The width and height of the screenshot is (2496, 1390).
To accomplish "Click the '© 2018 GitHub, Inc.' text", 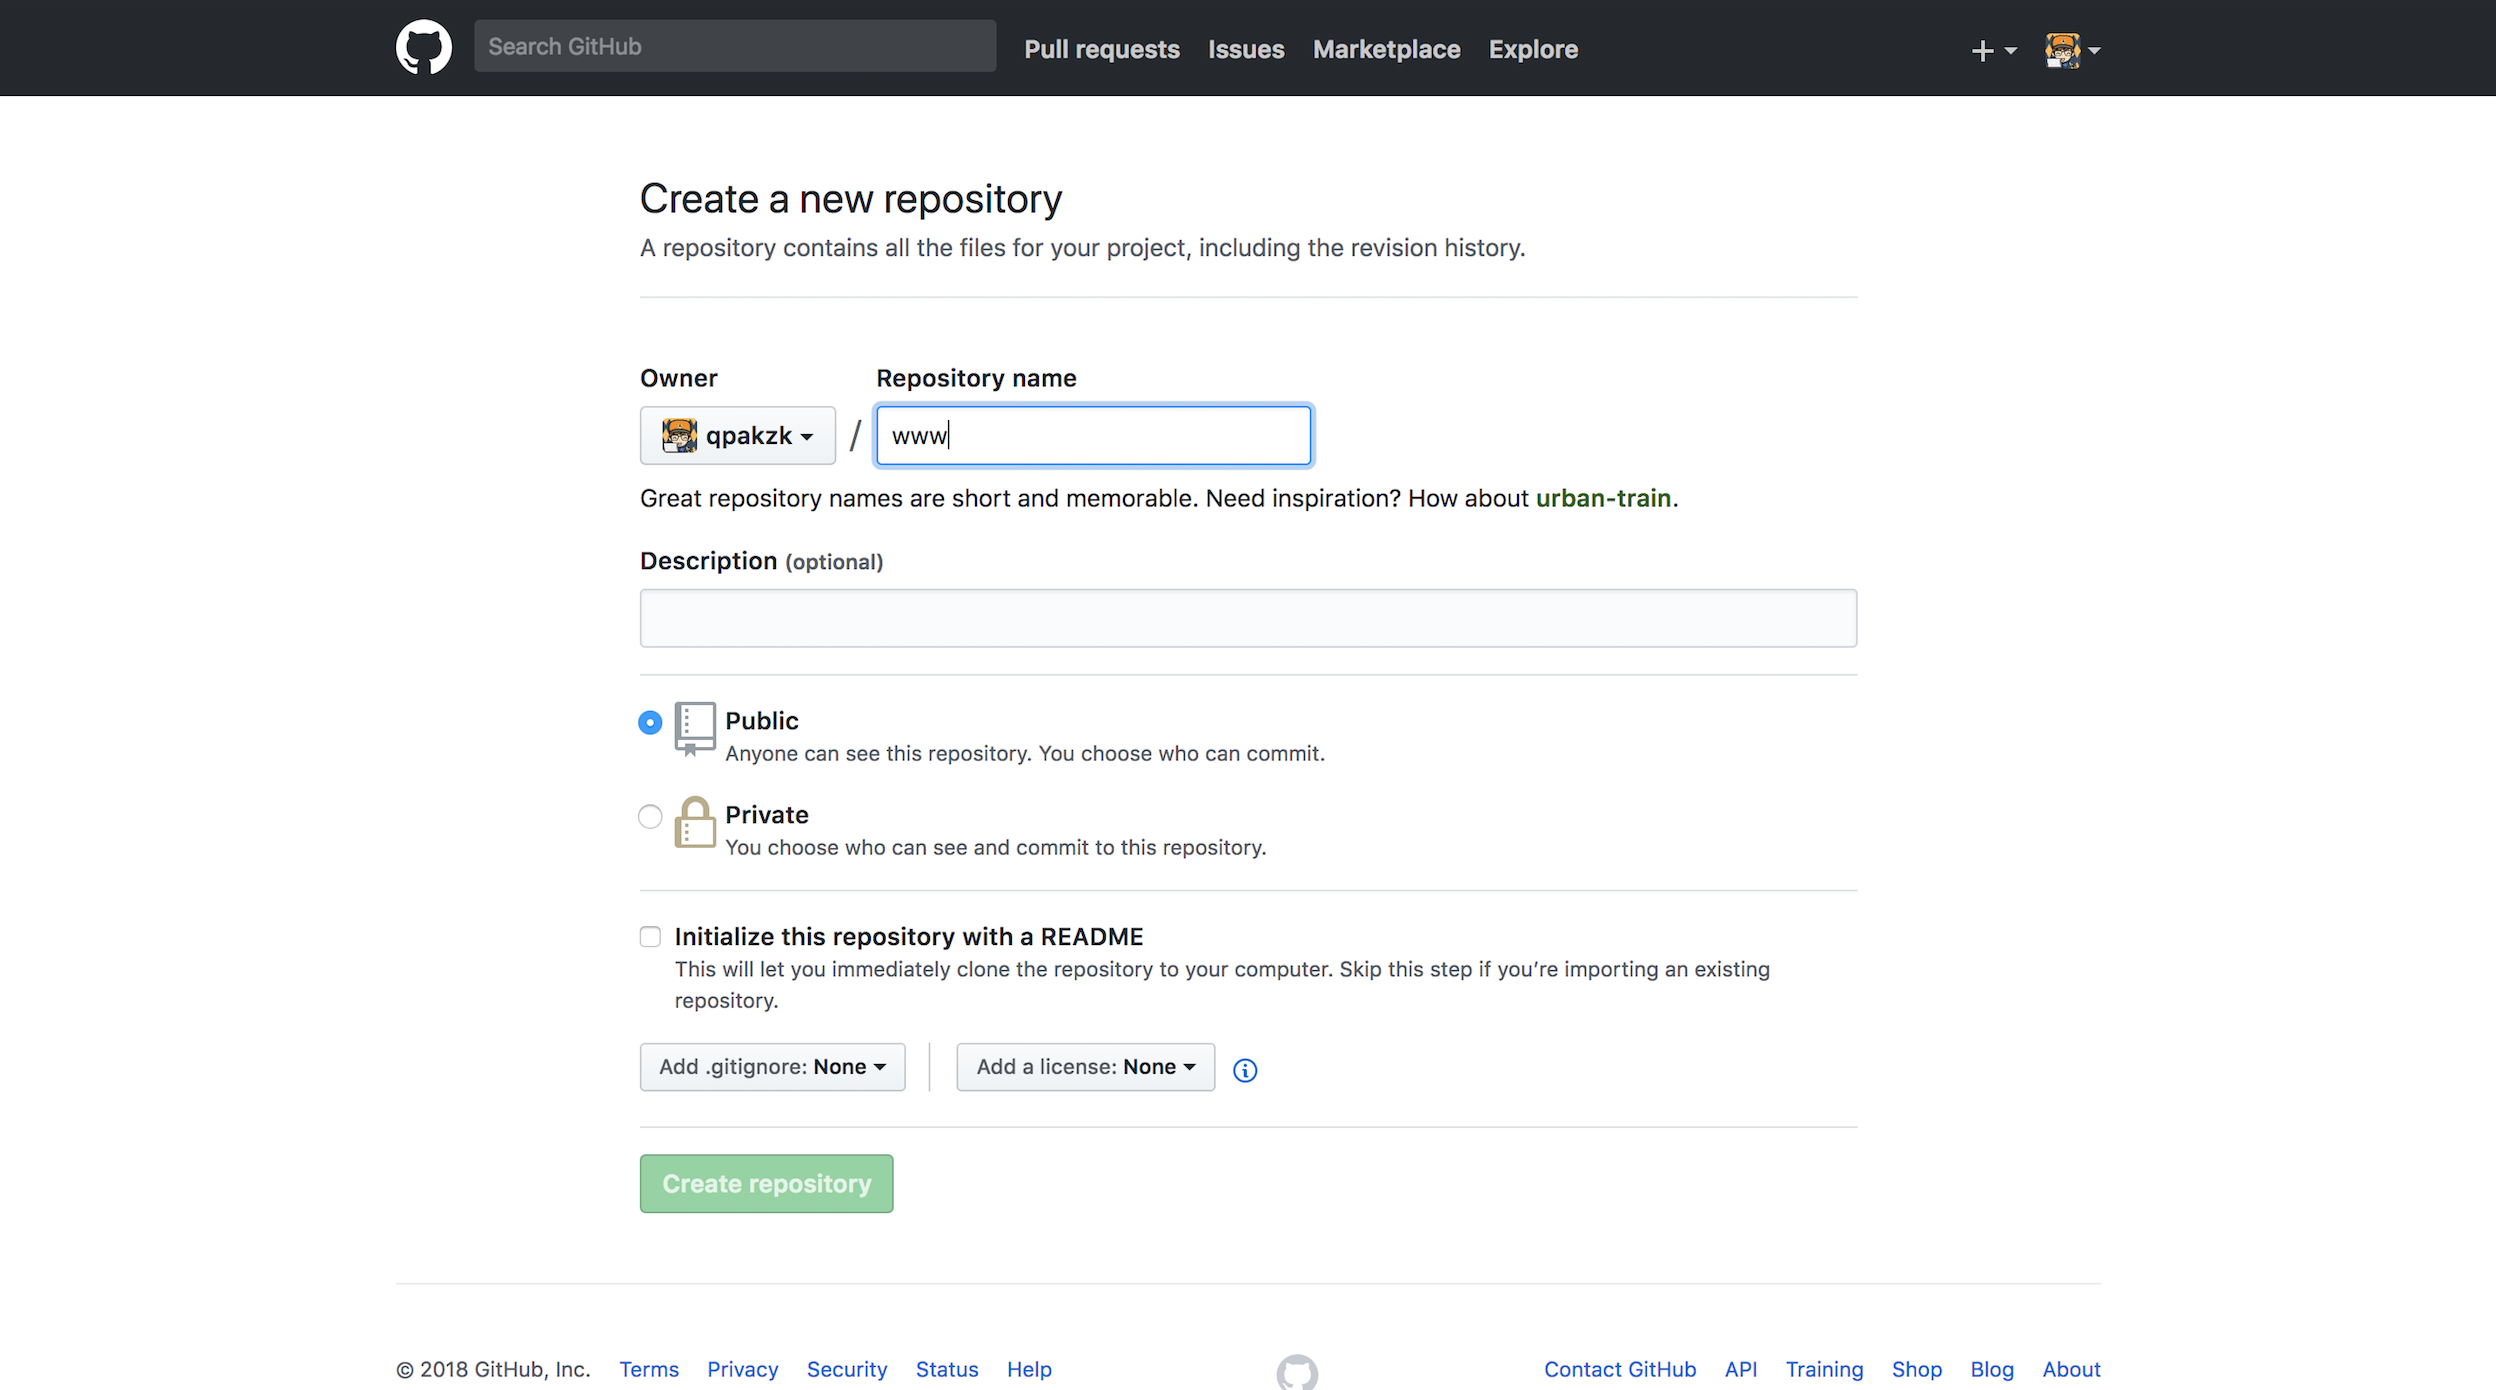I will (493, 1369).
